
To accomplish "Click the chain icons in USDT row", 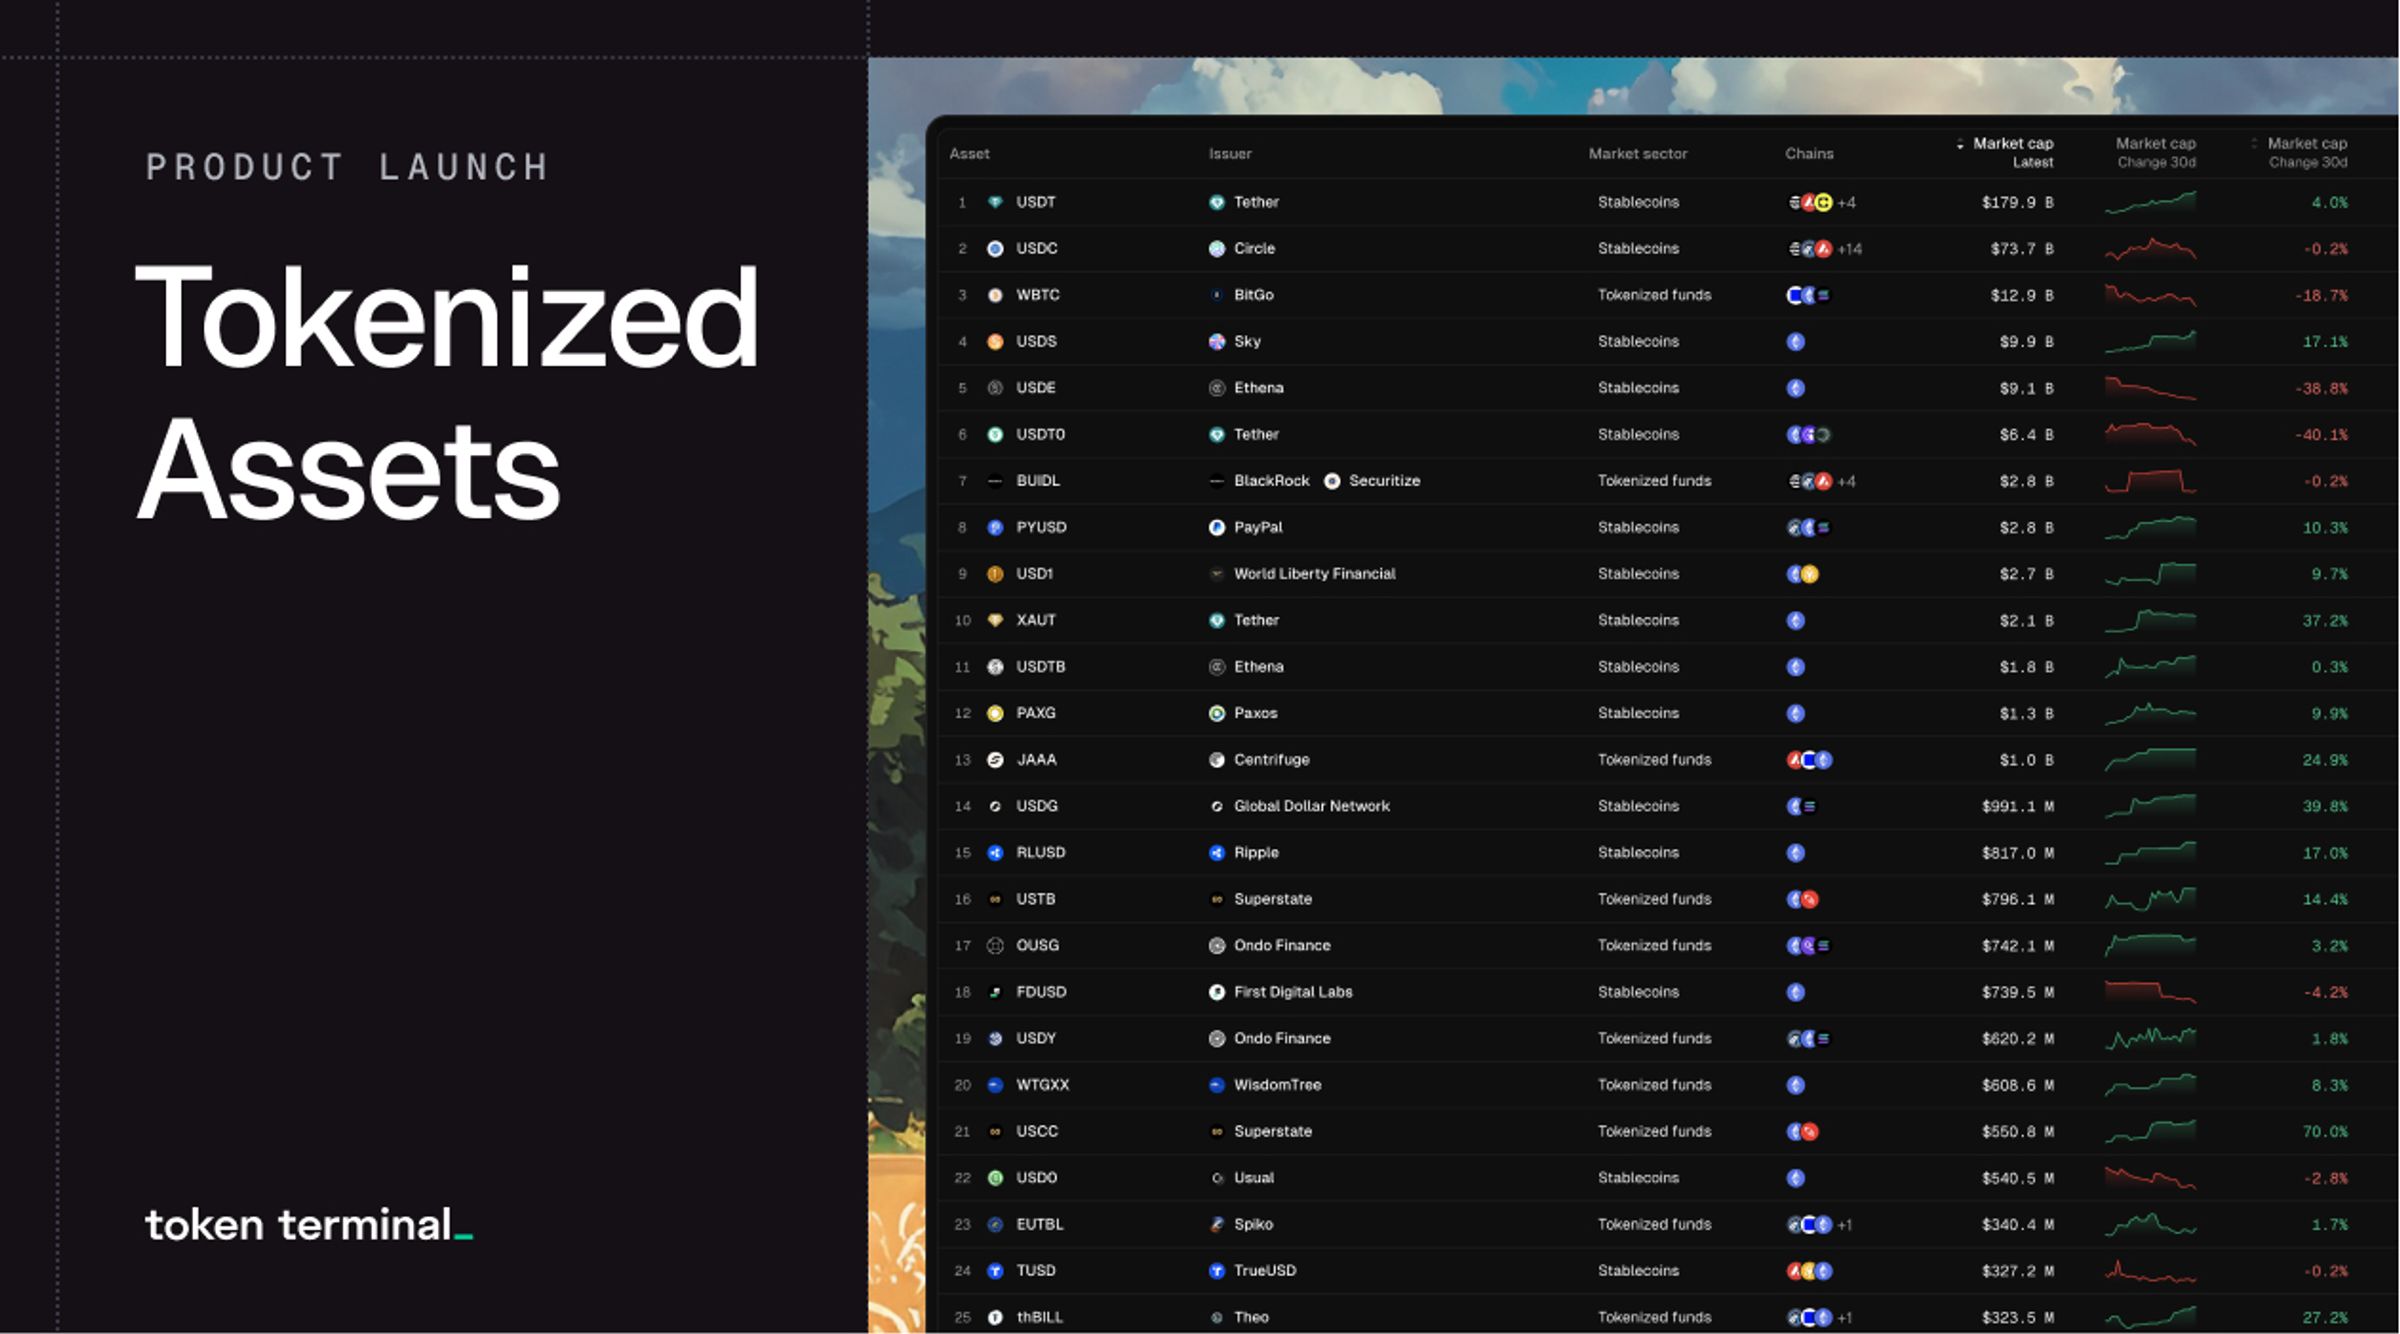I will tap(1810, 202).
